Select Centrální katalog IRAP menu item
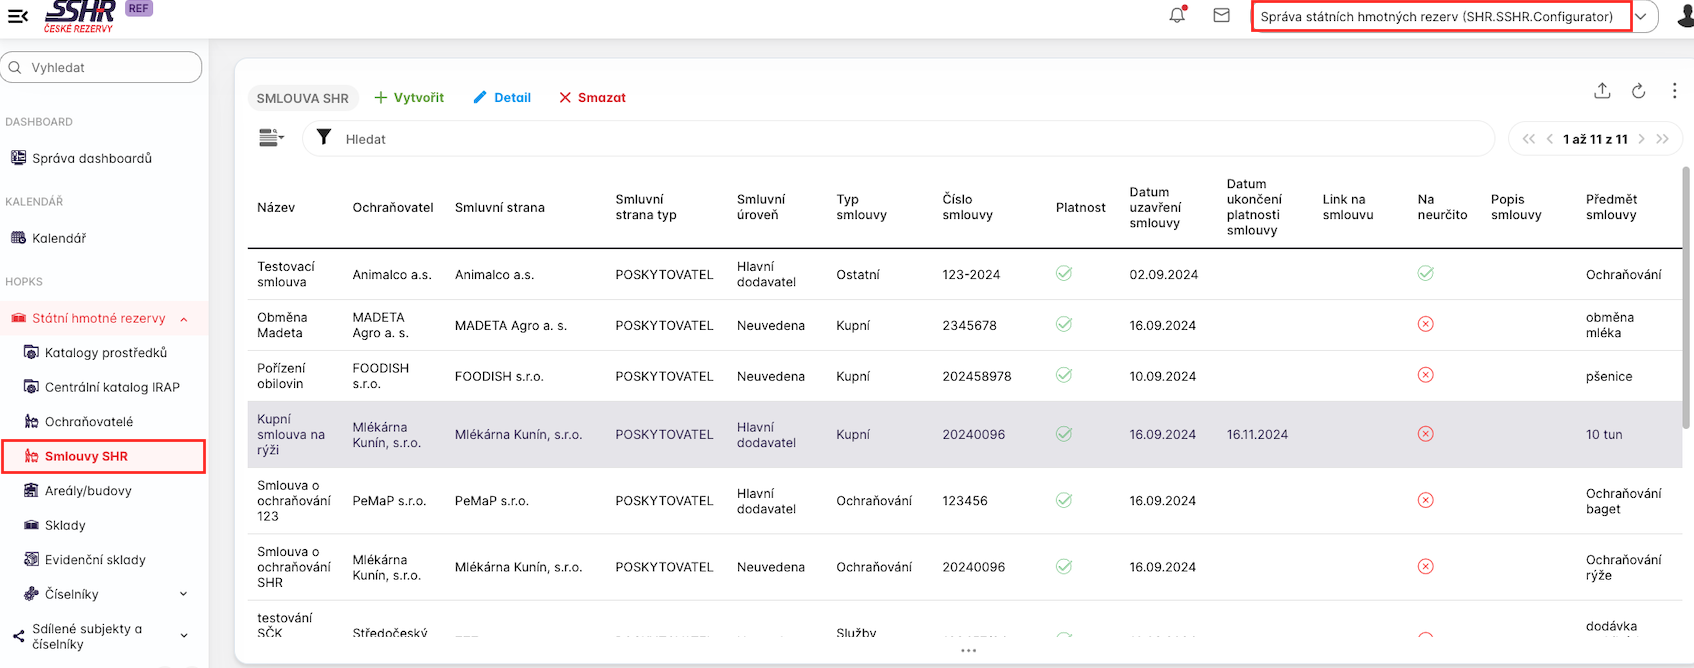 [x=111, y=387]
